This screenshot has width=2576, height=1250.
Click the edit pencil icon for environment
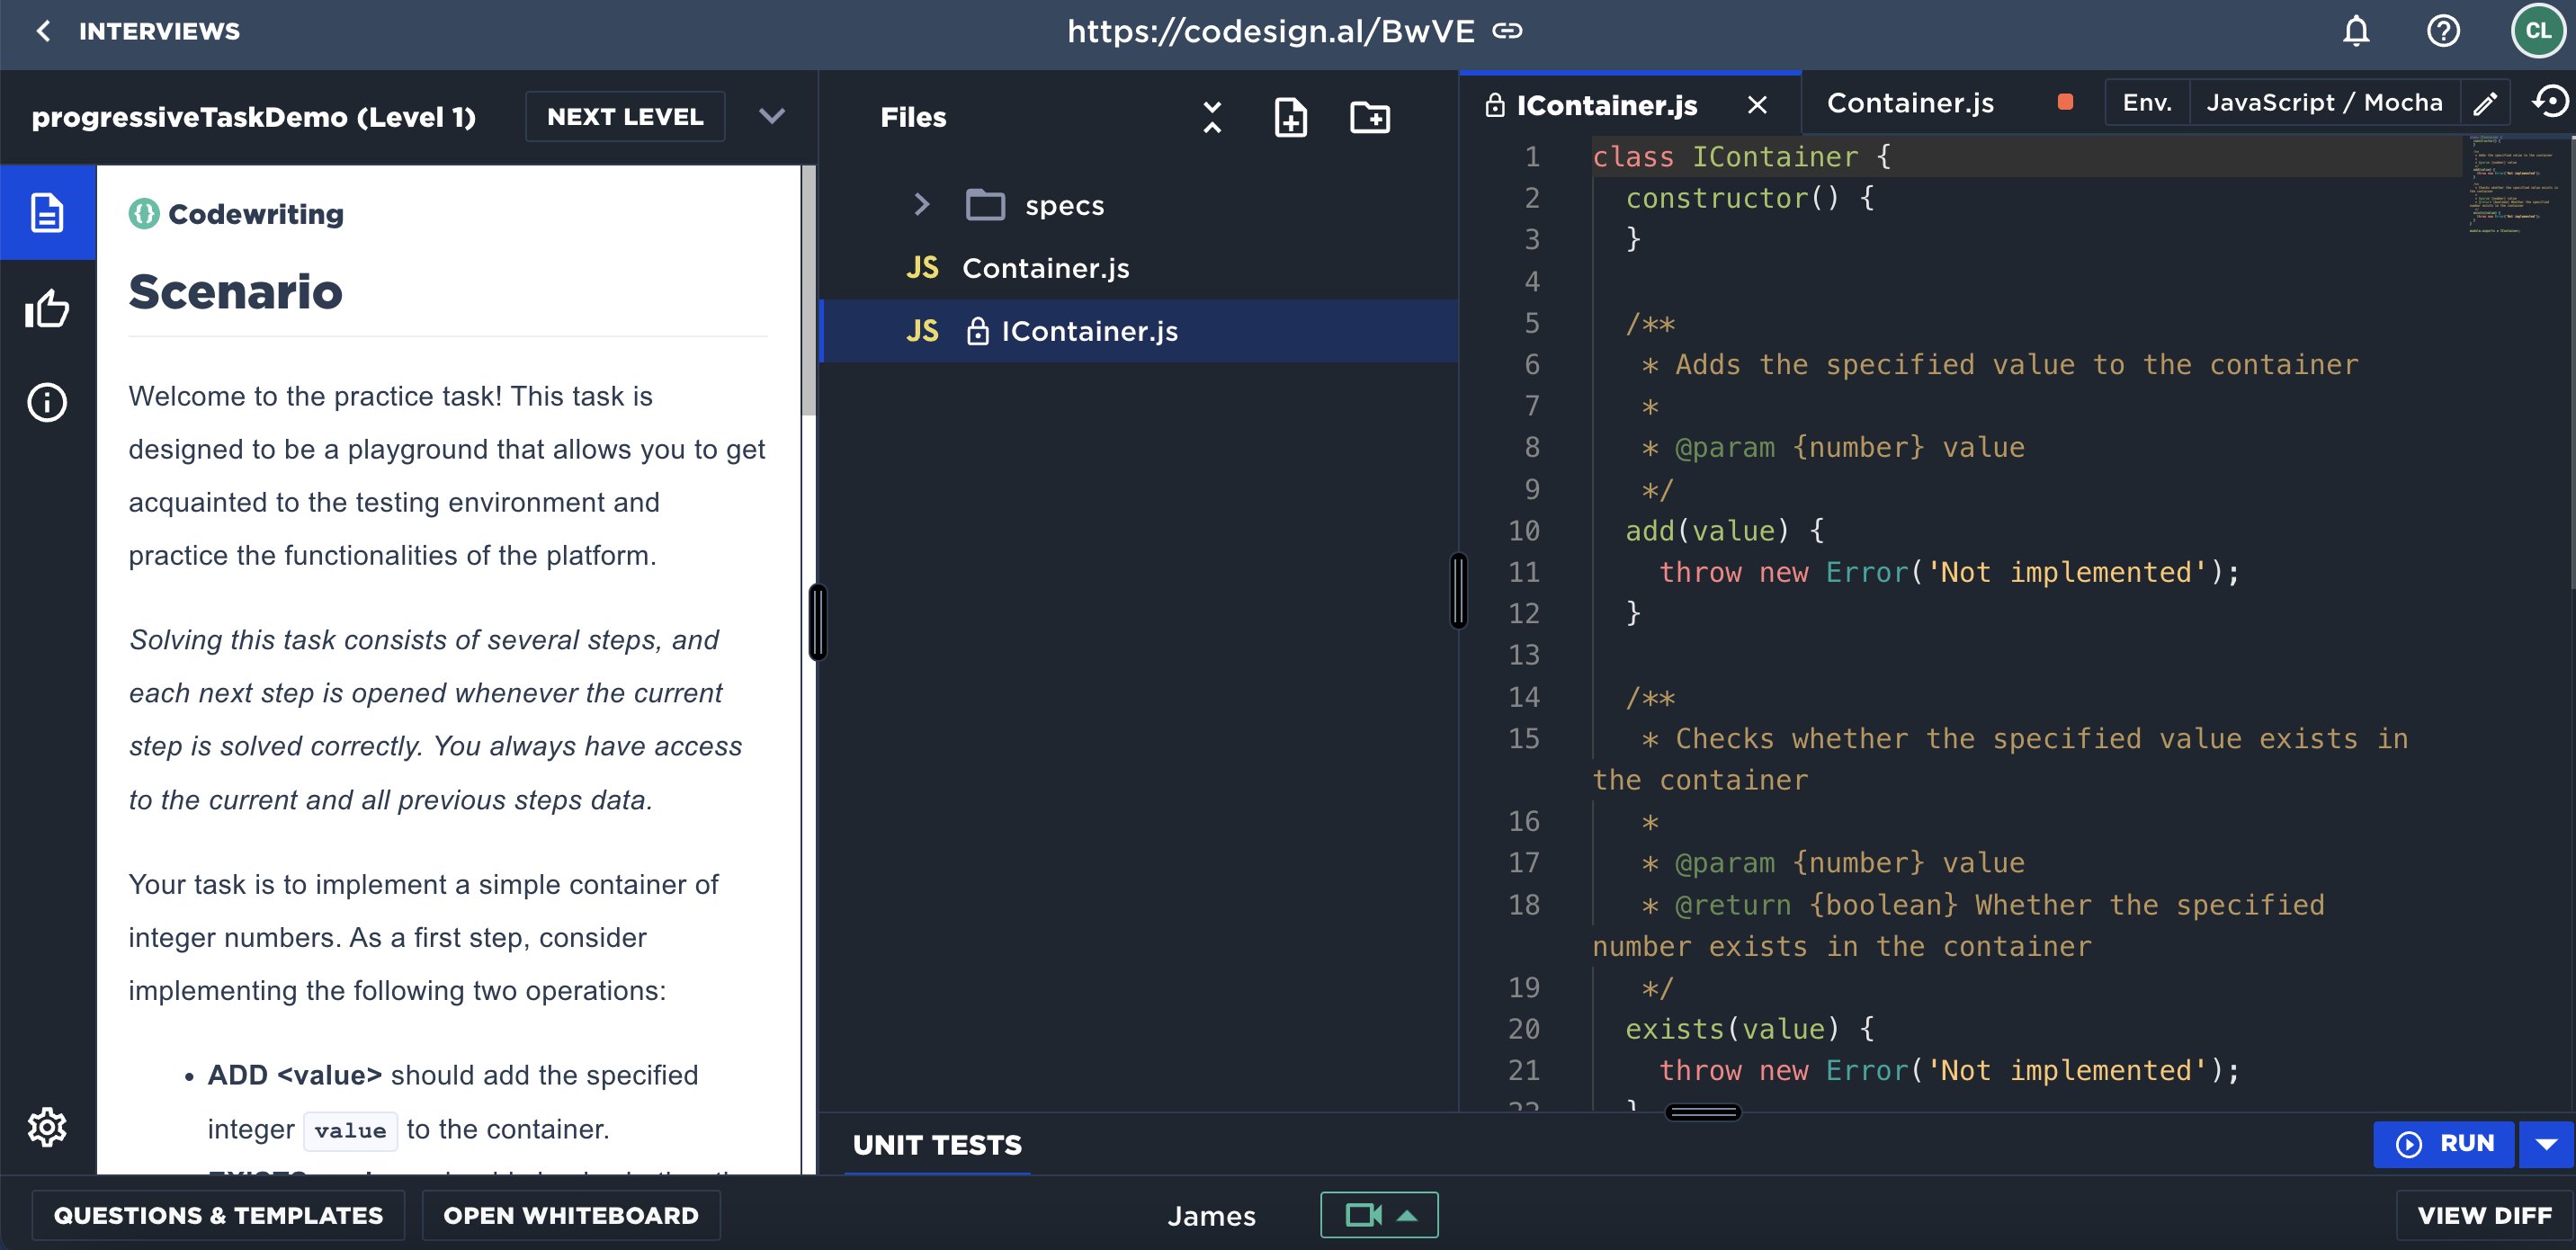2485,103
